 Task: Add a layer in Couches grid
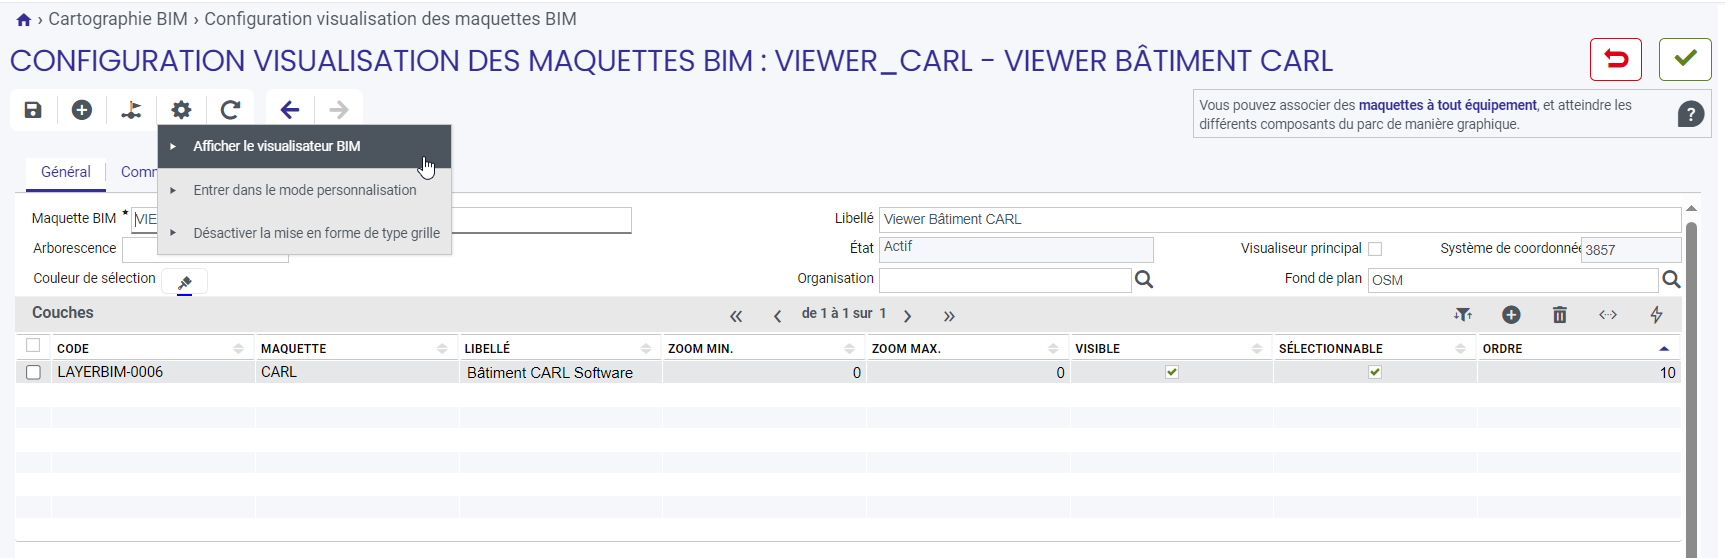(1511, 315)
